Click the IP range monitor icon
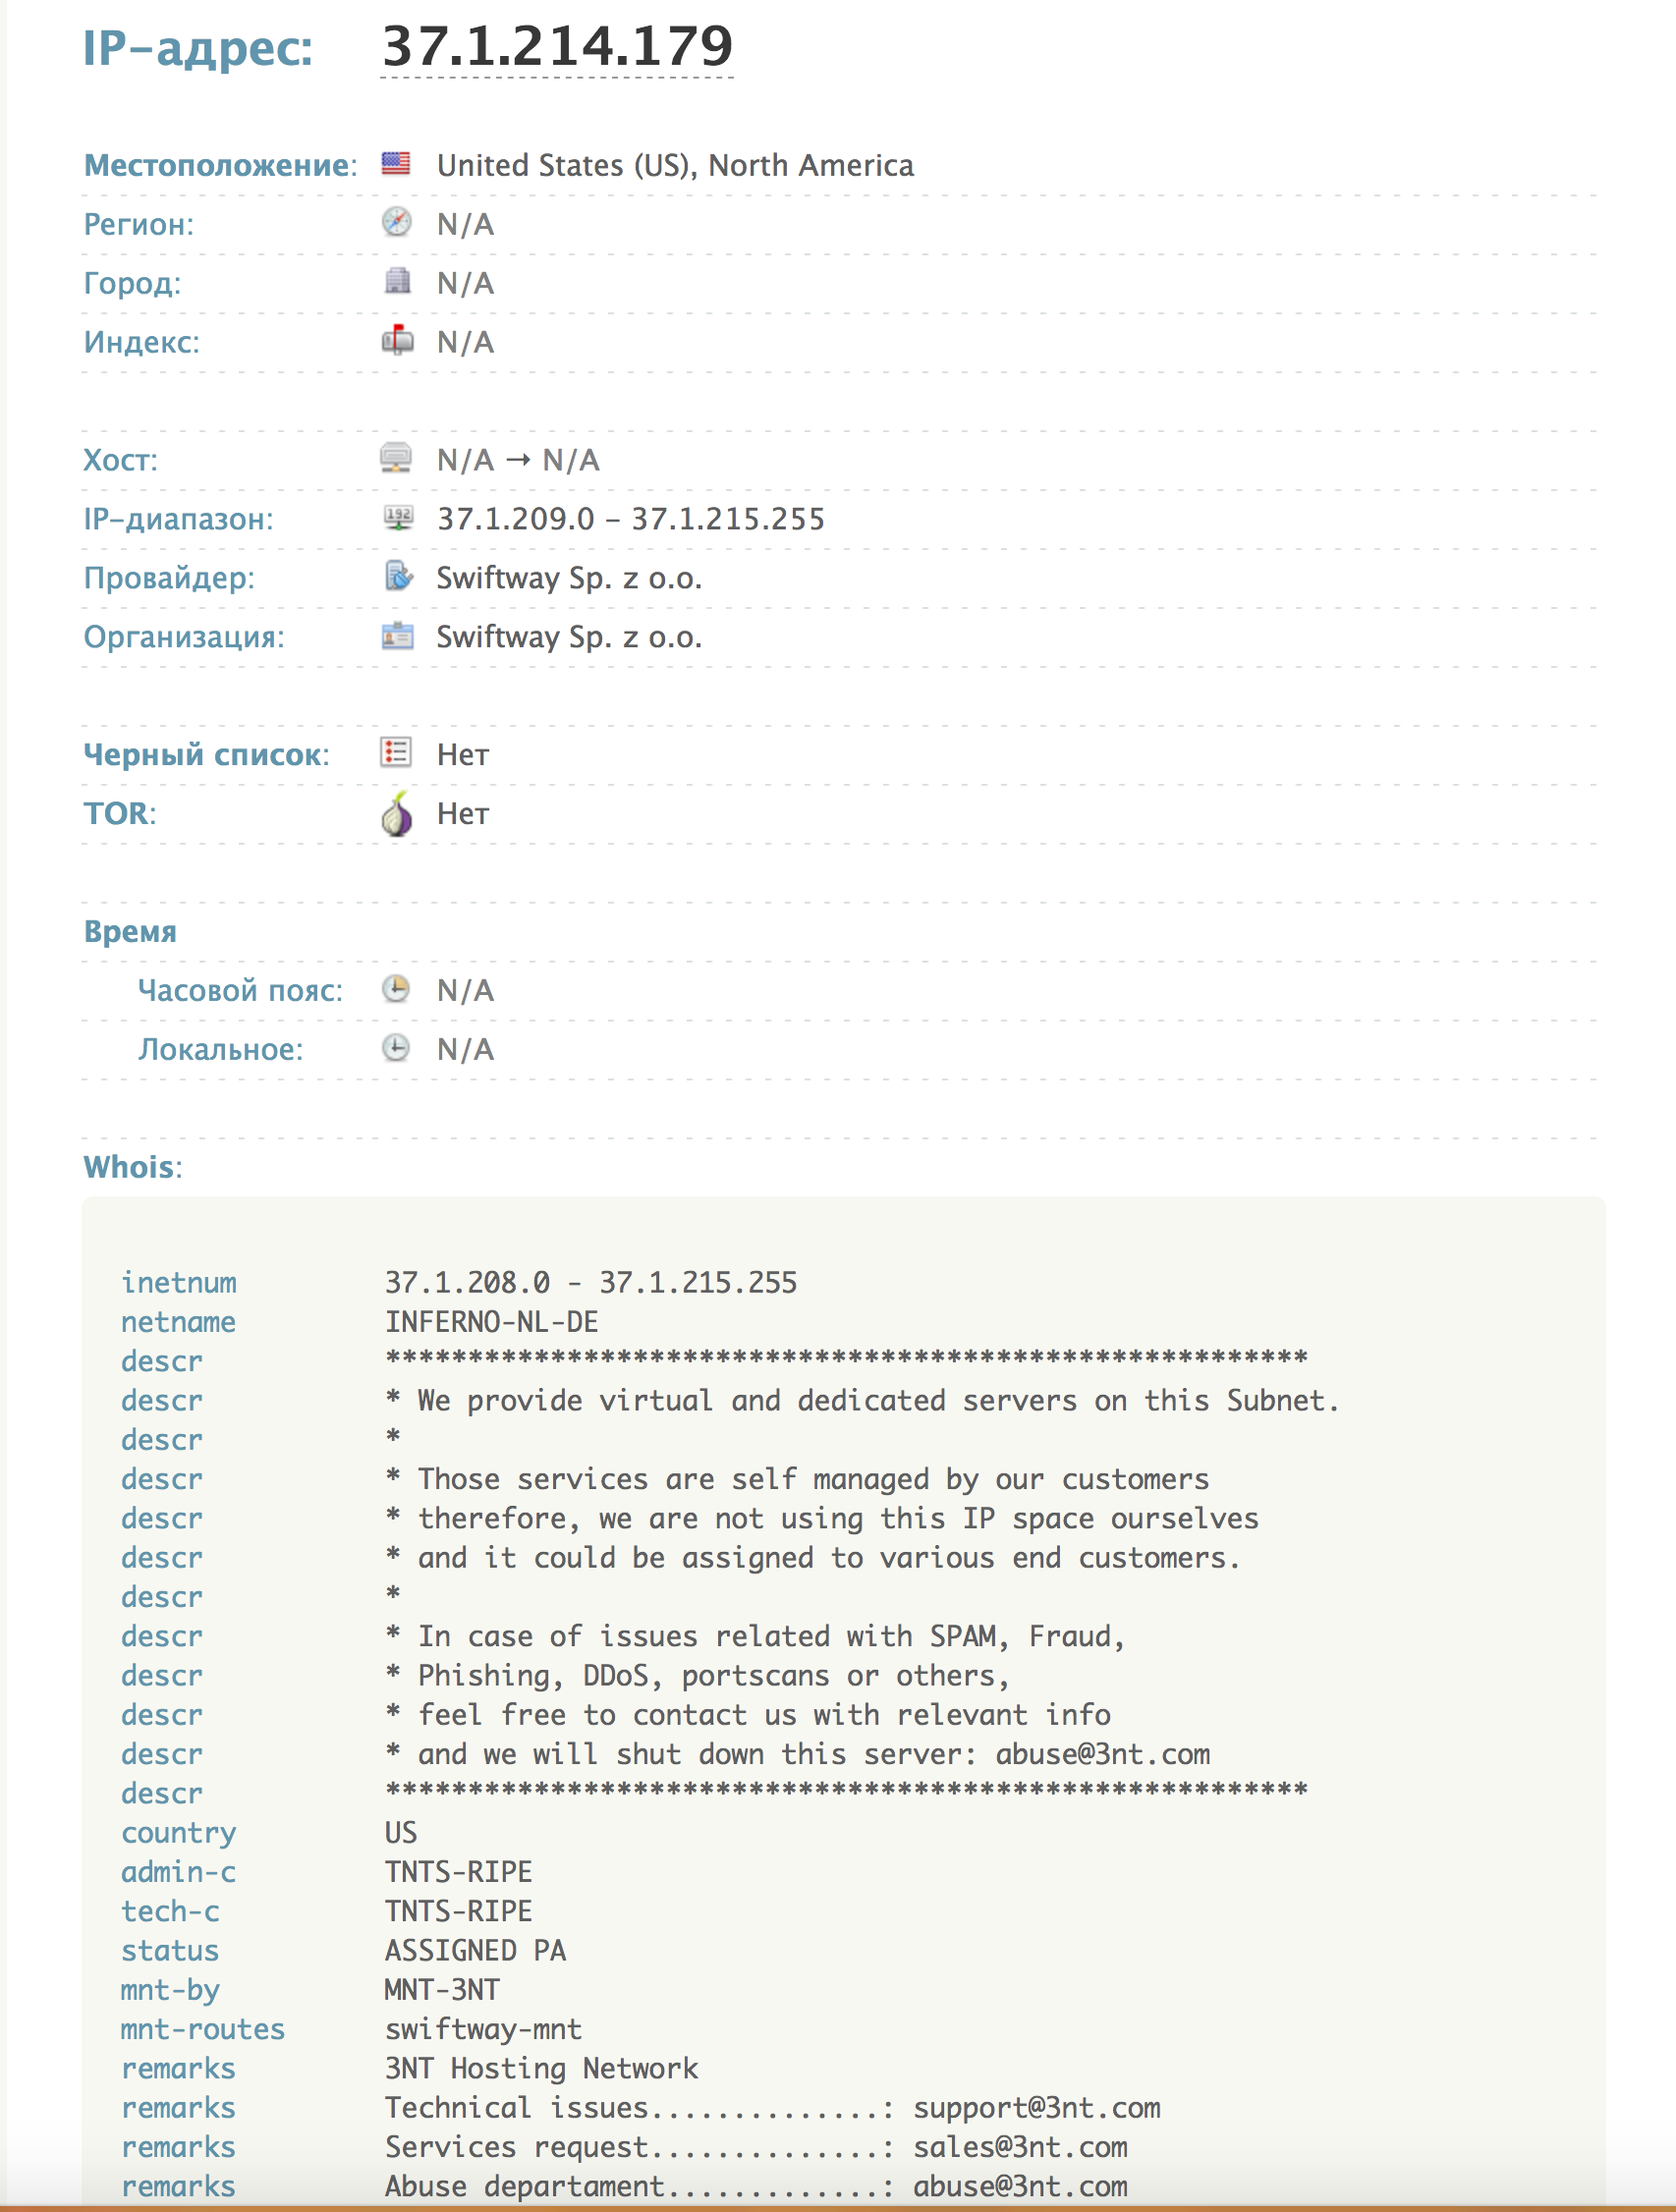The height and width of the screenshot is (2212, 1676). click(397, 517)
